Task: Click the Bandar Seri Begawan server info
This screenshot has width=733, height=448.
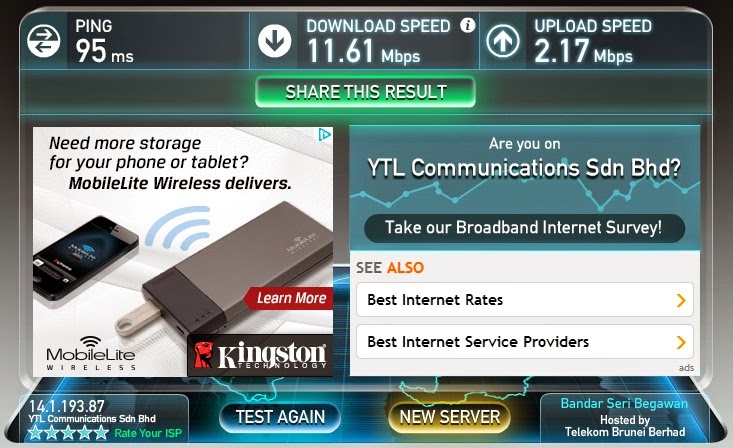Action: click(625, 418)
